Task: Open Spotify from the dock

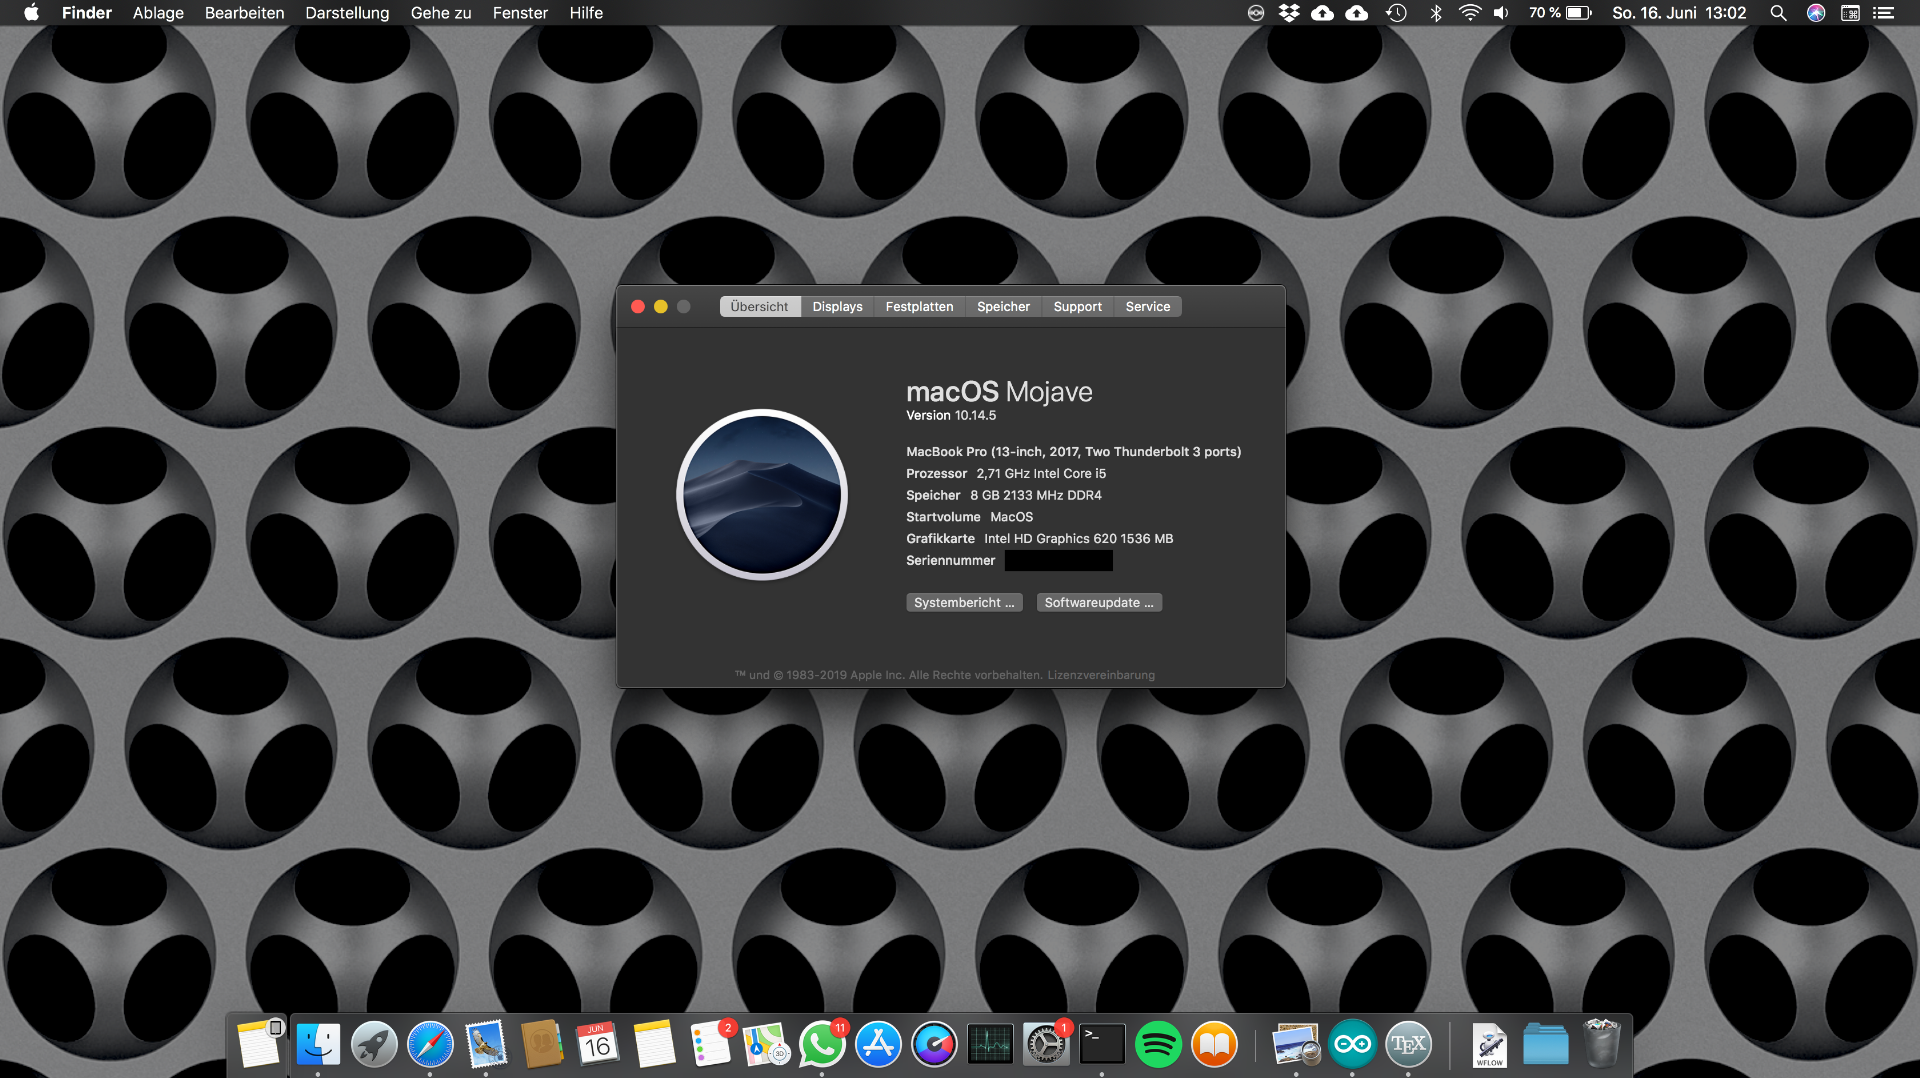Action: (x=1158, y=1045)
